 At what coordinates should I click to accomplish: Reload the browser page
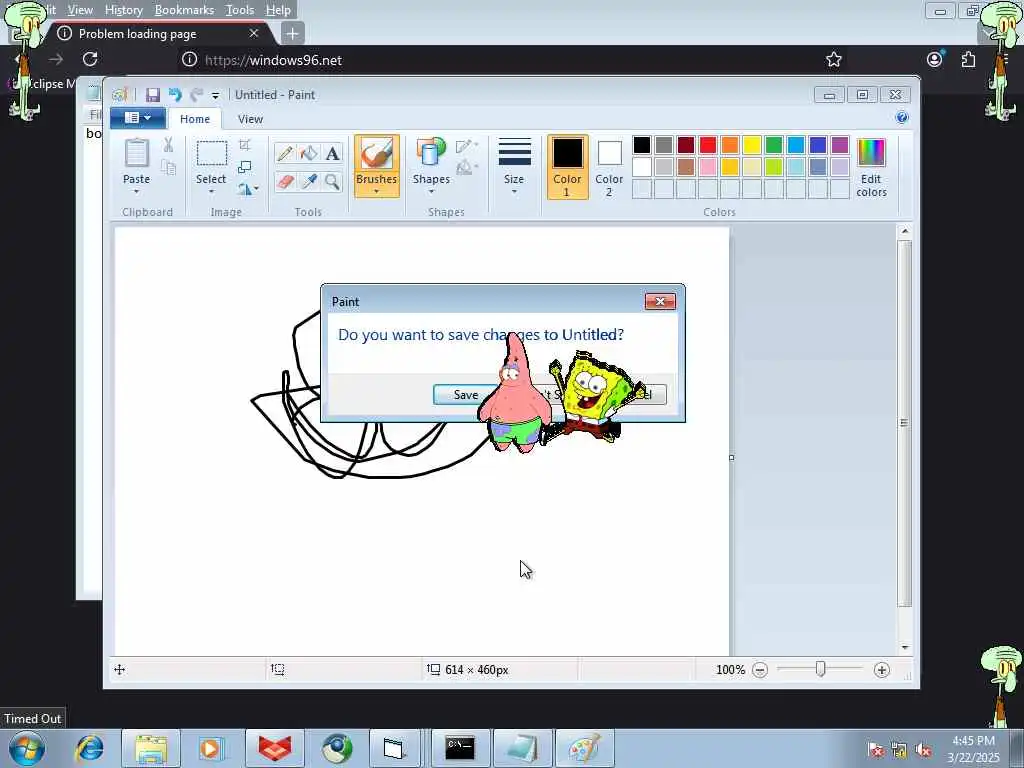pos(90,59)
